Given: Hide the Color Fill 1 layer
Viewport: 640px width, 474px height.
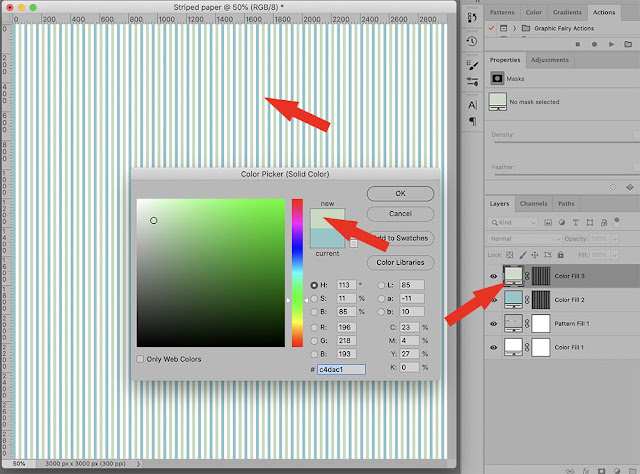Looking at the screenshot, I should 493,347.
